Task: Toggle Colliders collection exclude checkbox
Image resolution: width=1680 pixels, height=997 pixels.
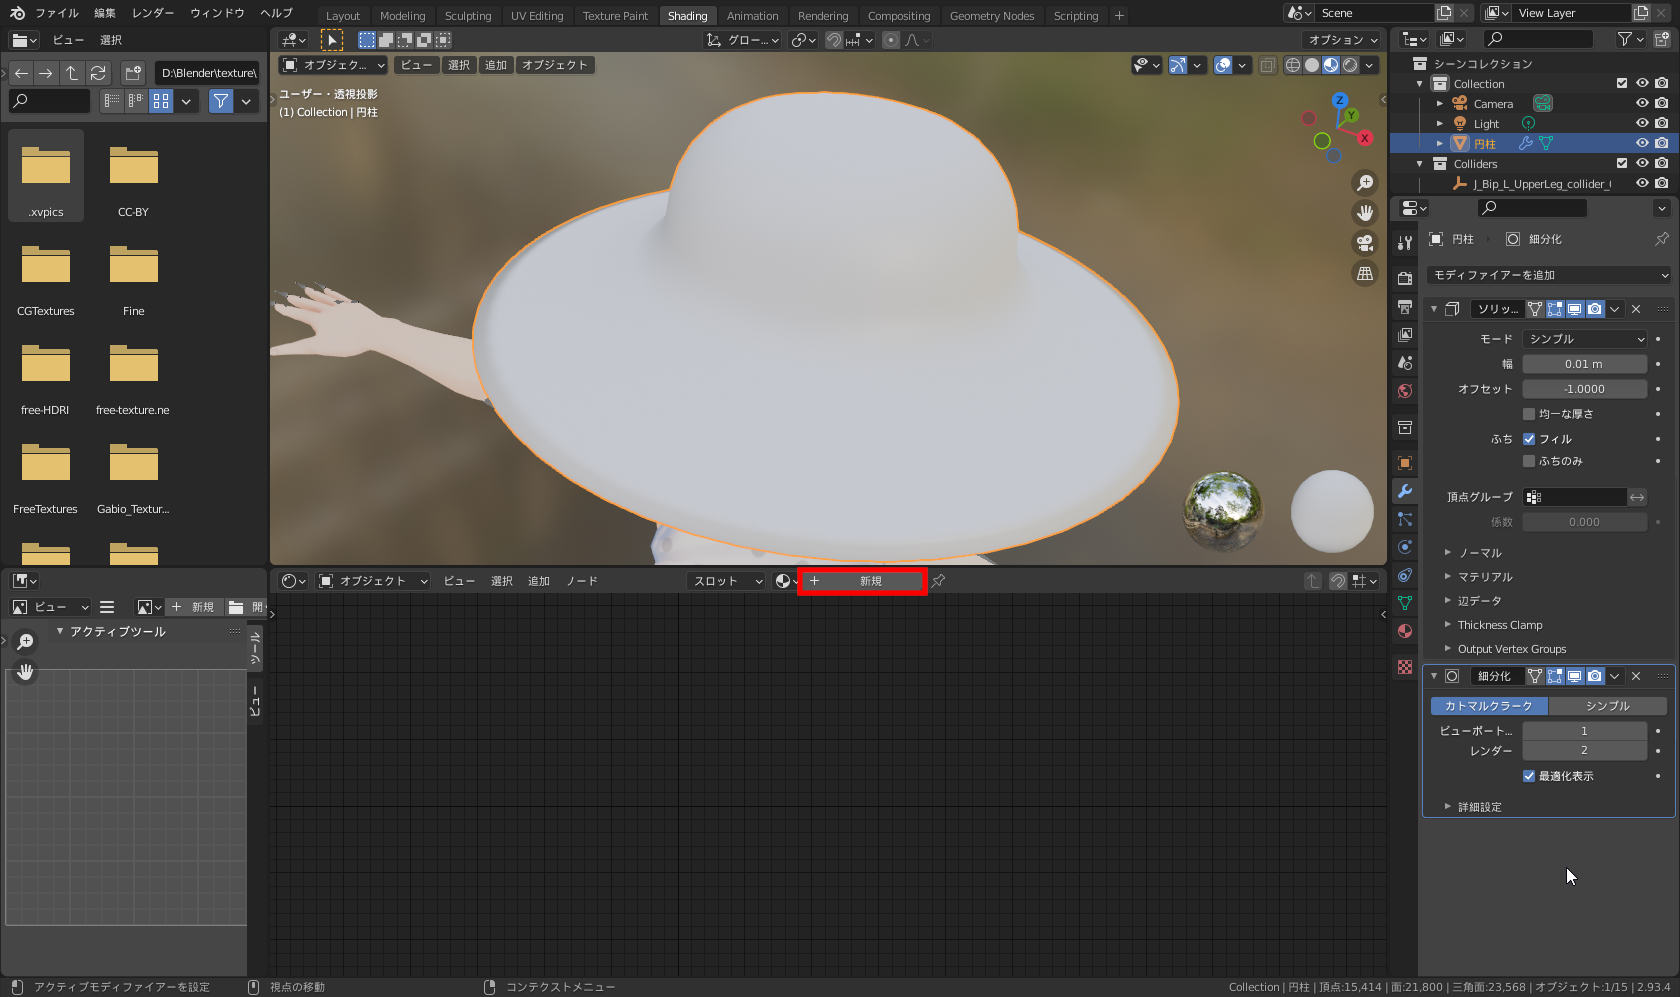Action: (x=1622, y=163)
